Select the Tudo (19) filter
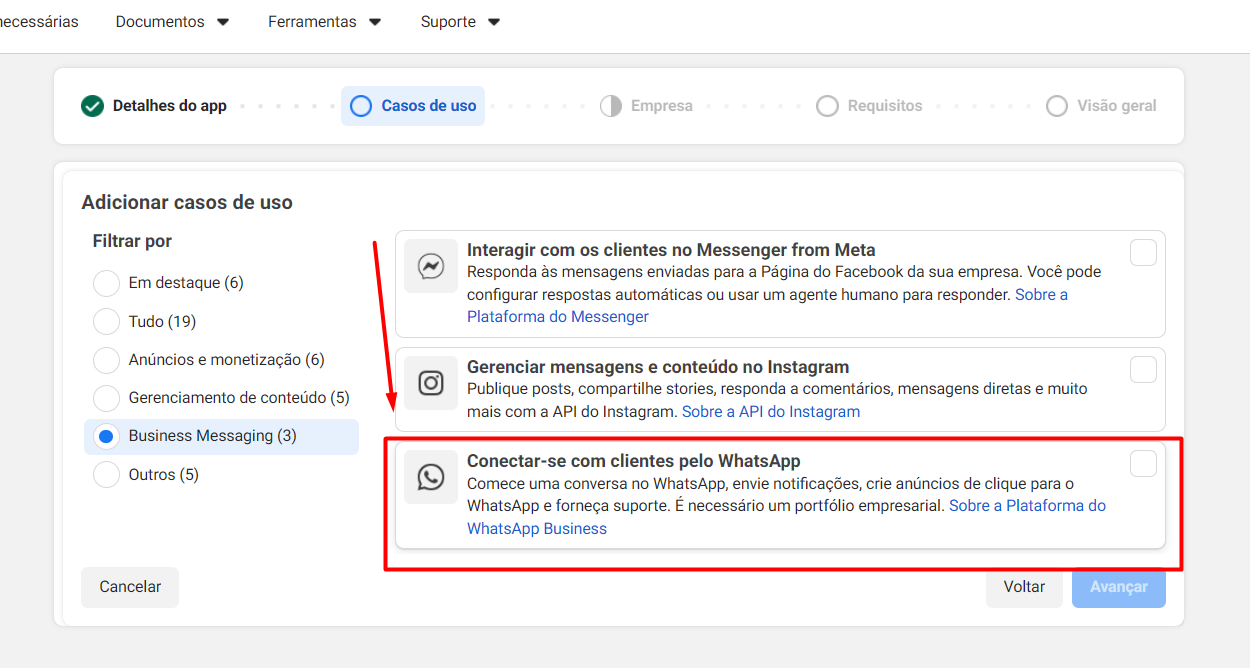This screenshot has width=1250, height=668. coord(106,321)
